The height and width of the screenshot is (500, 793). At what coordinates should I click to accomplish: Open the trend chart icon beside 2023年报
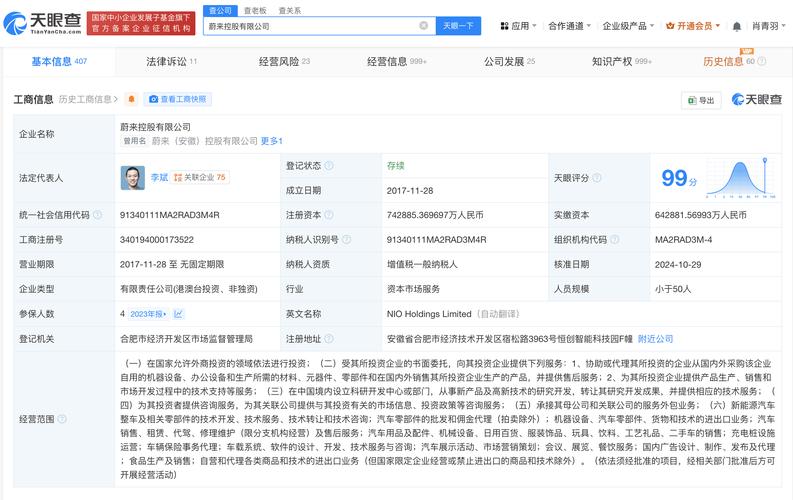(x=178, y=314)
